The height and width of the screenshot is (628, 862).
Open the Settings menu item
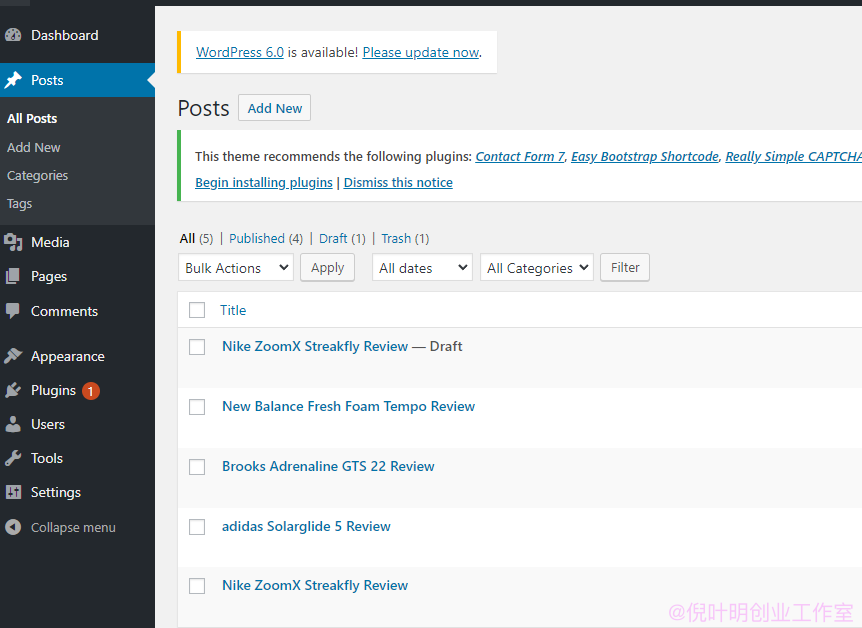tap(56, 492)
